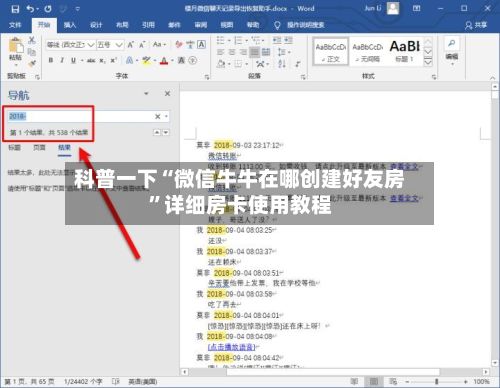Click the Undo arrow in quick access toolbar
The image size is (500, 388).
point(30,9)
